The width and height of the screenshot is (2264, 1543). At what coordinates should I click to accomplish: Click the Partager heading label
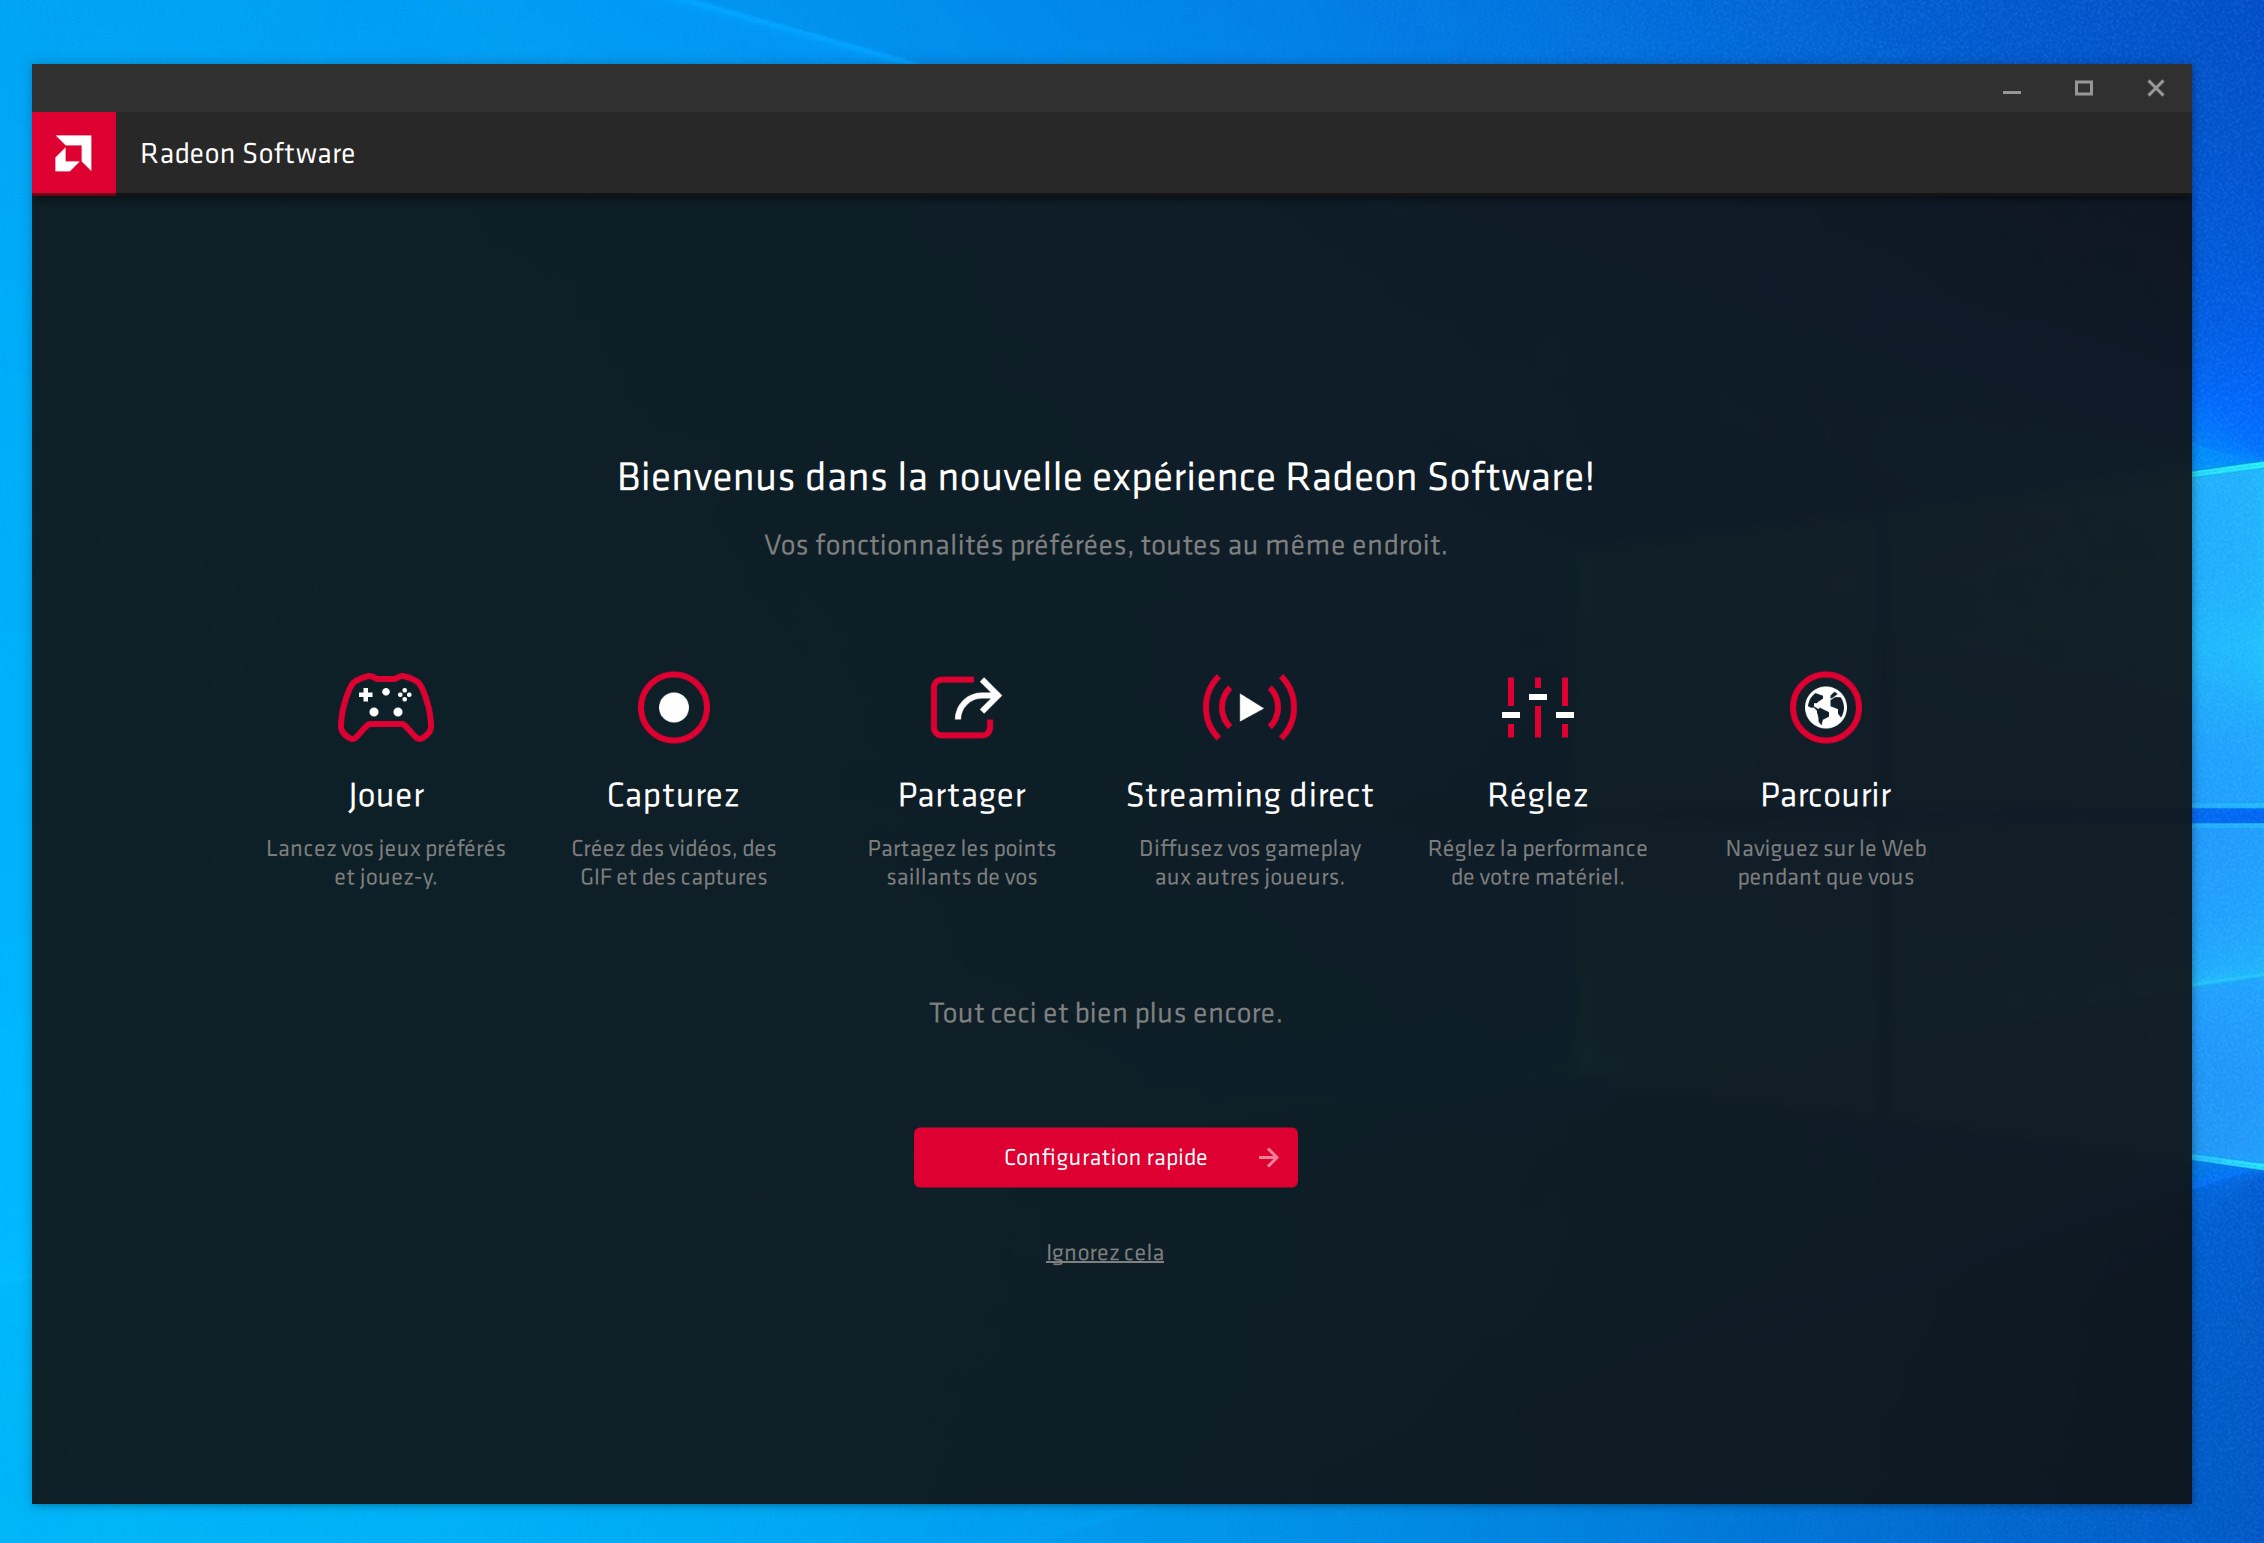pyautogui.click(x=961, y=795)
